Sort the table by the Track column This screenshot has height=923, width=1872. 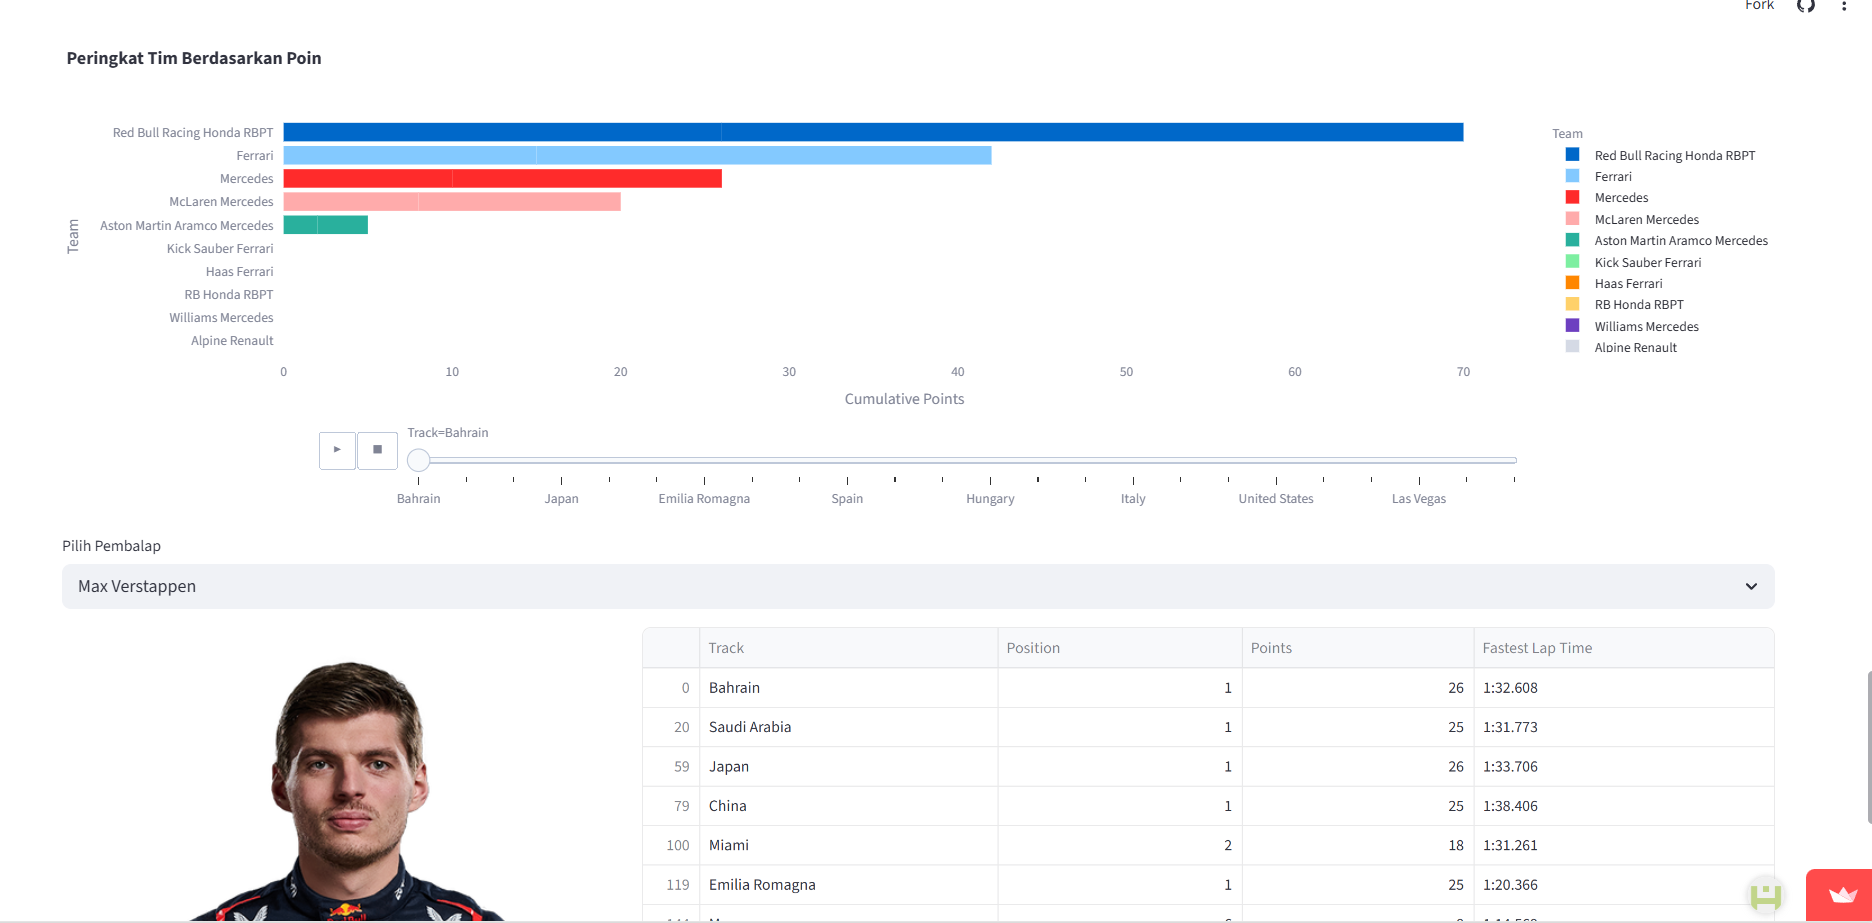[x=848, y=648]
